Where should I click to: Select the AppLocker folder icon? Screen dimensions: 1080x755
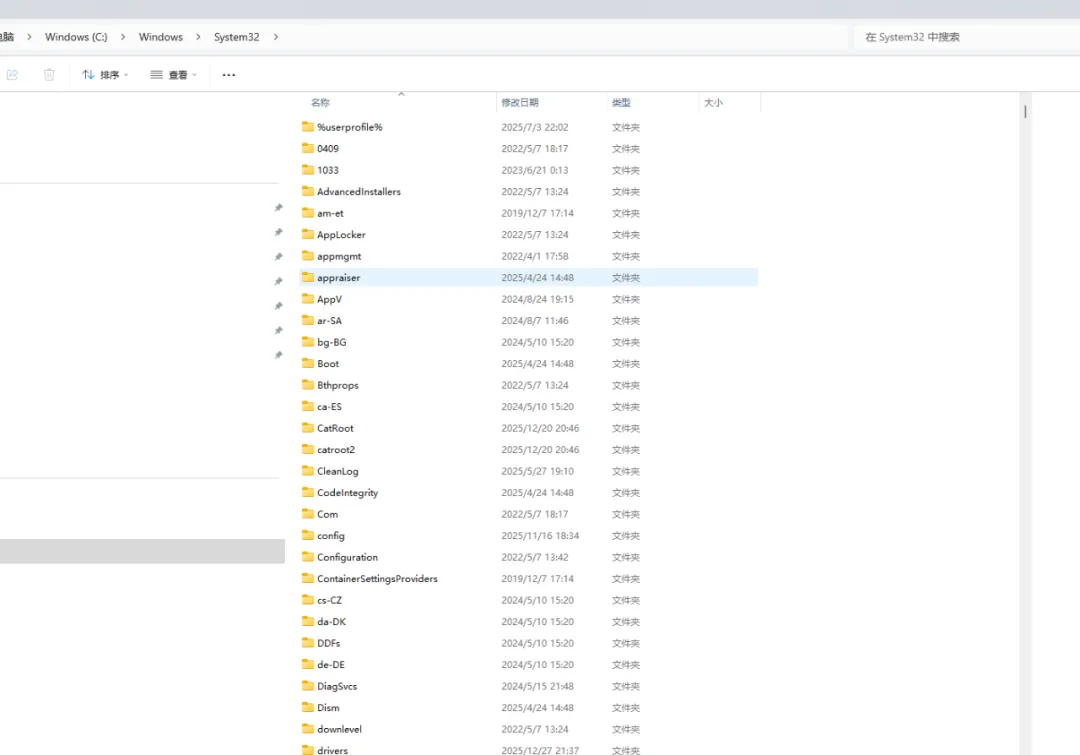(x=308, y=234)
